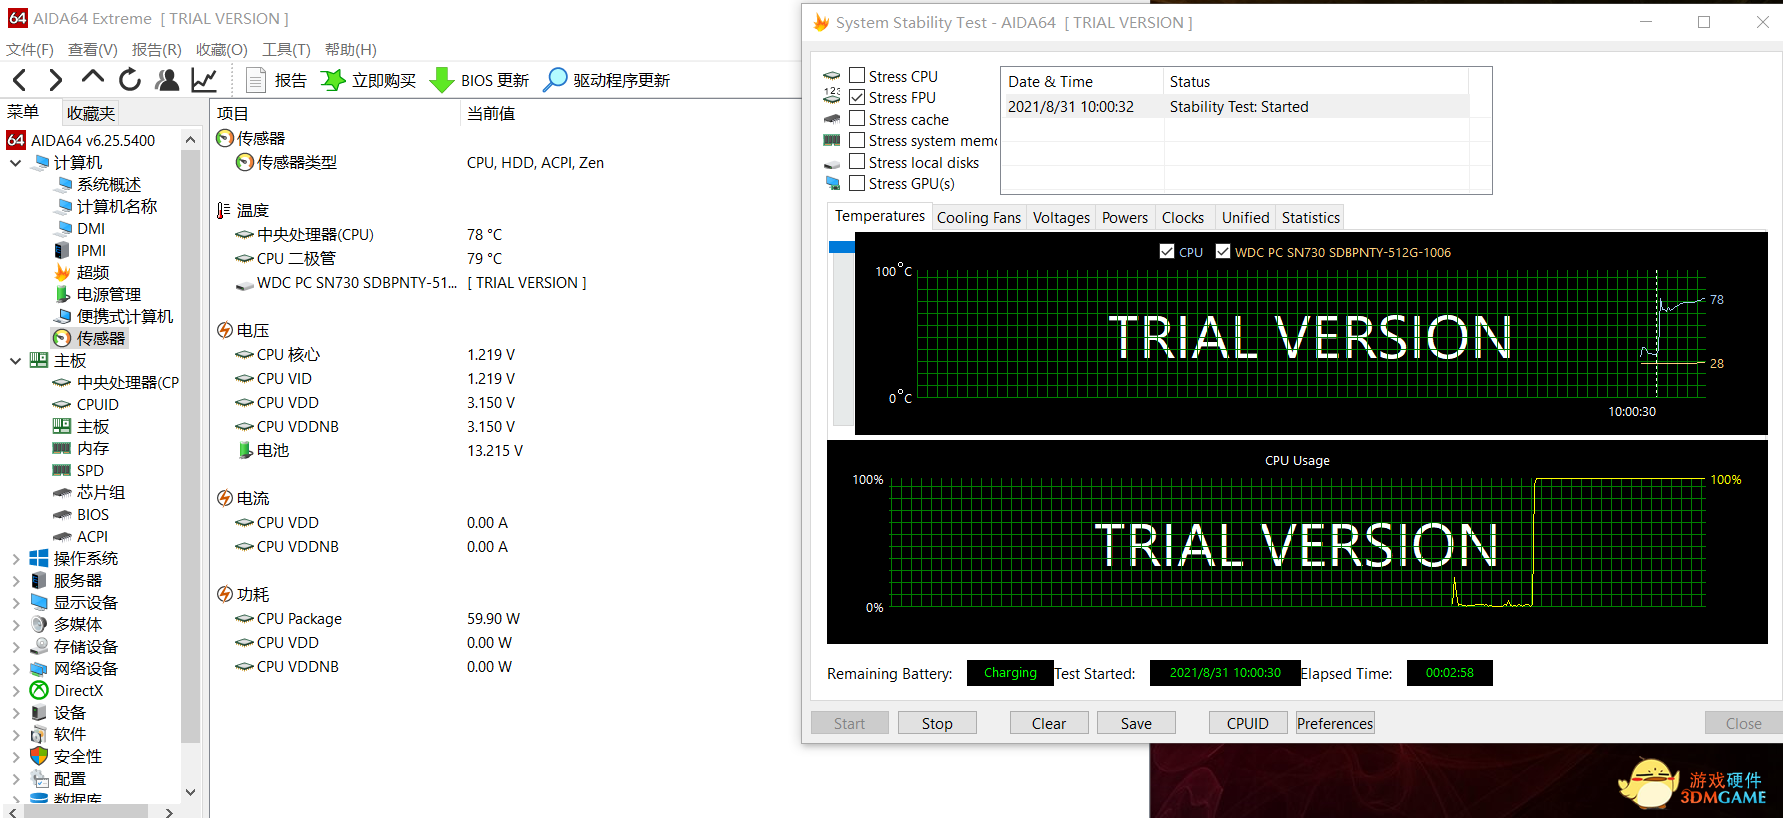Expand the 显示设备 tree node
1783x818 pixels.
coord(15,603)
